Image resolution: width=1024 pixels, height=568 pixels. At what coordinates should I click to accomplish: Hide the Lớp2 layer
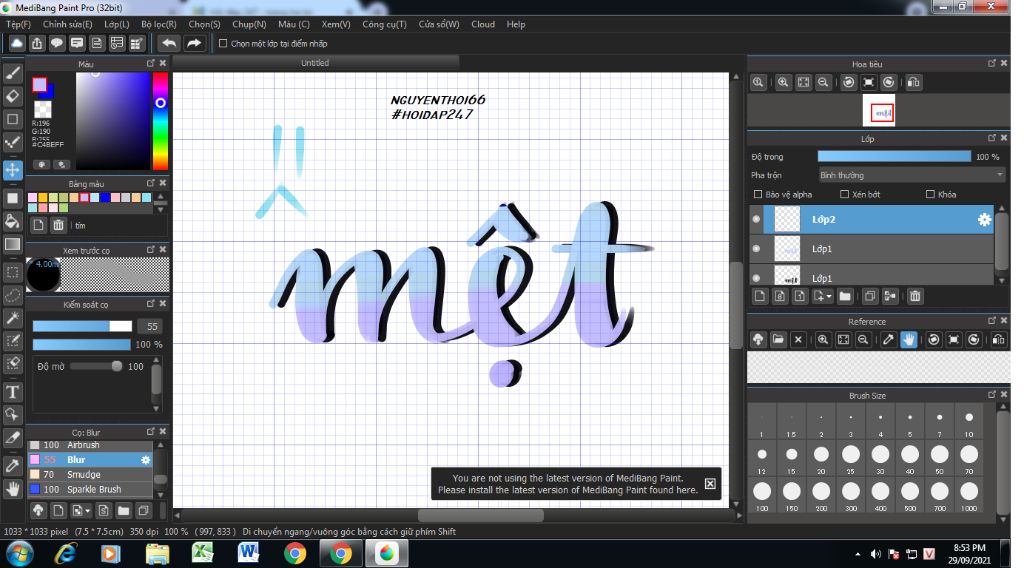coord(756,219)
